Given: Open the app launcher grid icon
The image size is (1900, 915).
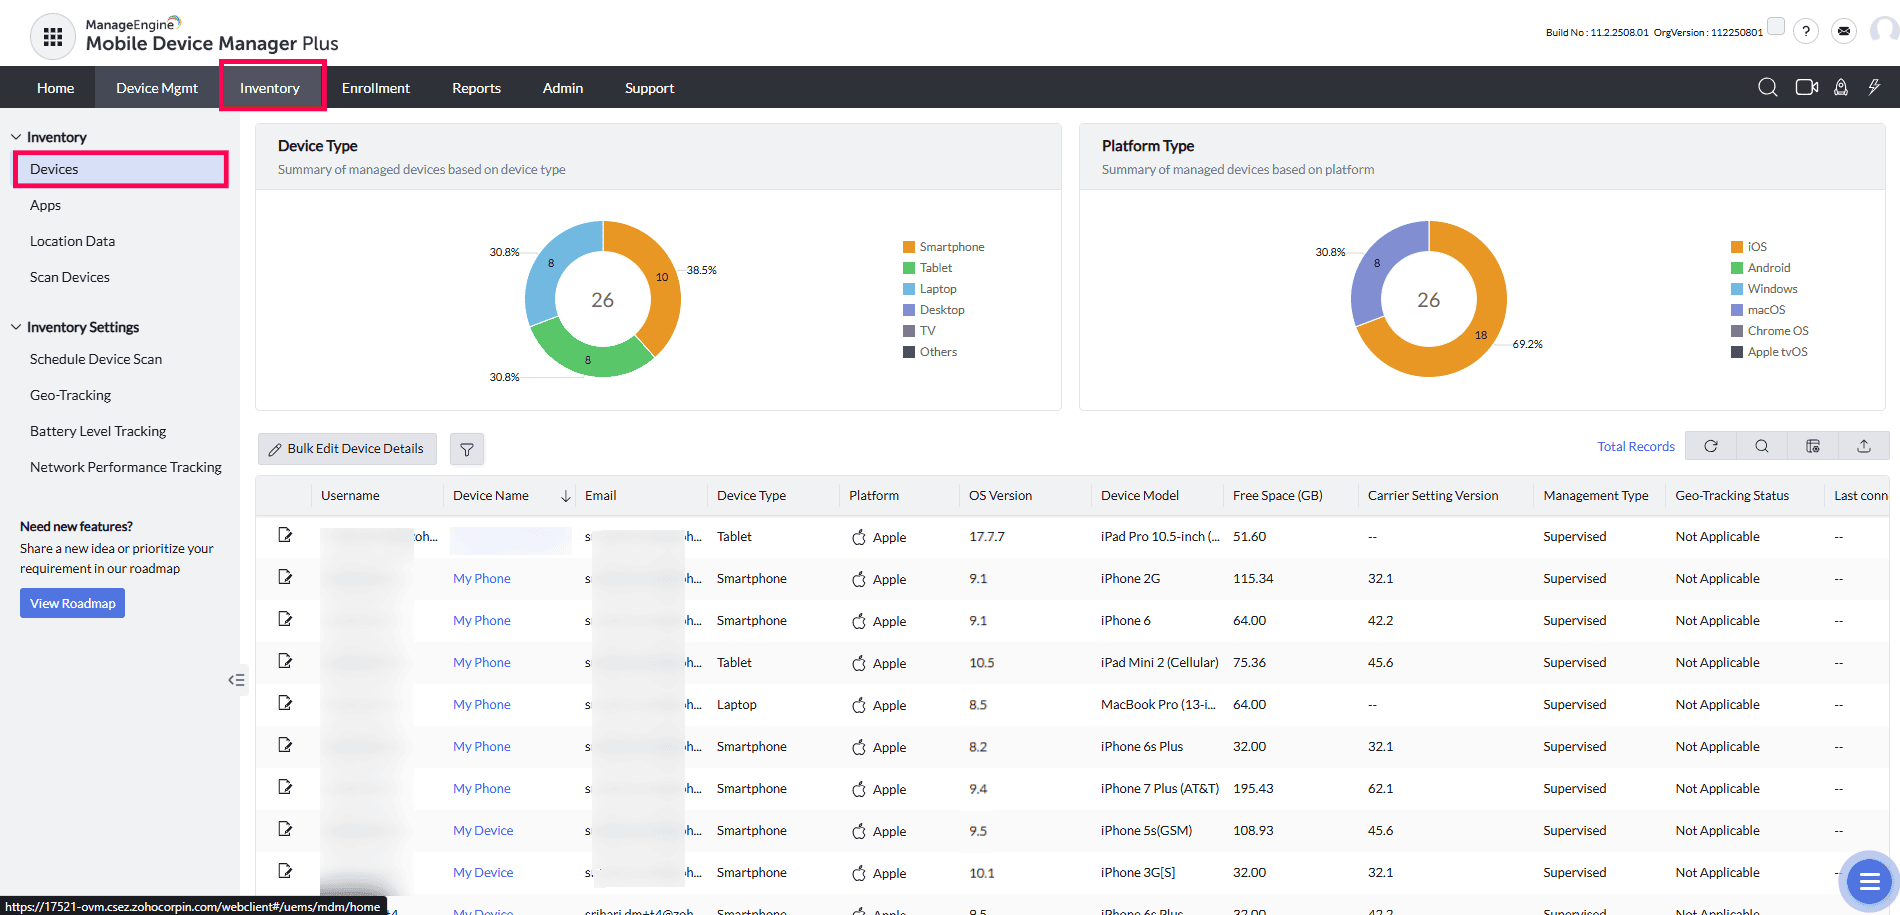Looking at the screenshot, I should coord(53,37).
